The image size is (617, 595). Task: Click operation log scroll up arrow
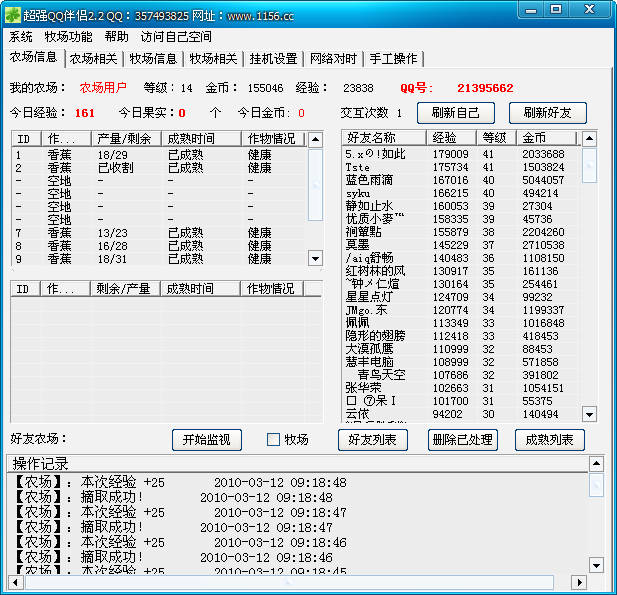pos(596,464)
